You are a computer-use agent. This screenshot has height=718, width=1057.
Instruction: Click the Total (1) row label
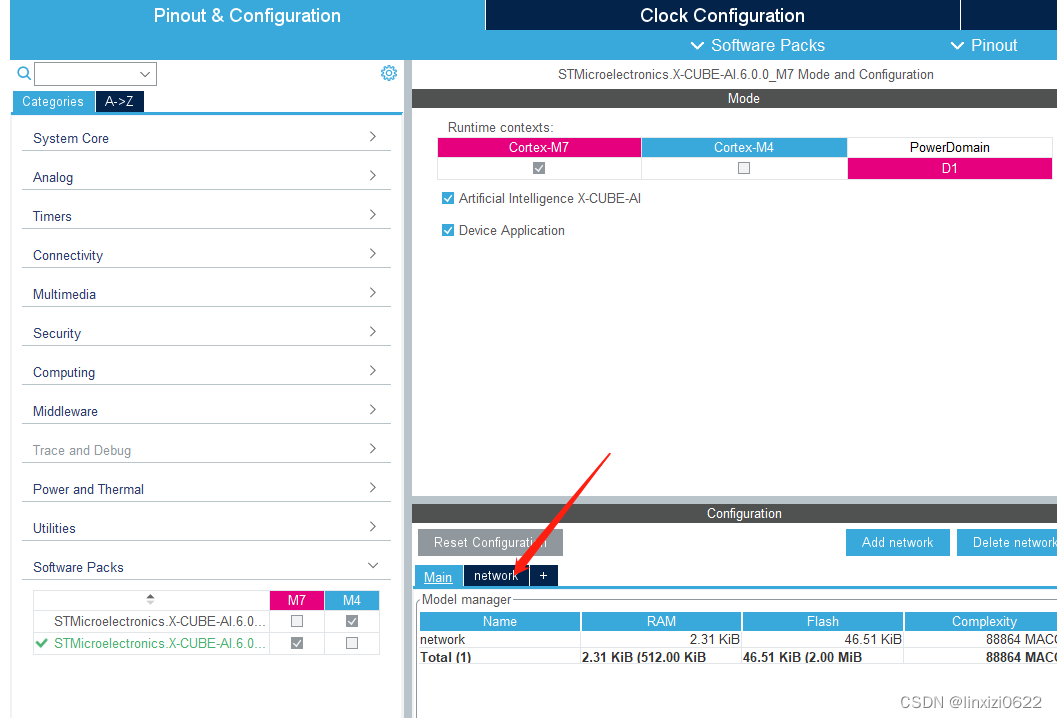446,657
